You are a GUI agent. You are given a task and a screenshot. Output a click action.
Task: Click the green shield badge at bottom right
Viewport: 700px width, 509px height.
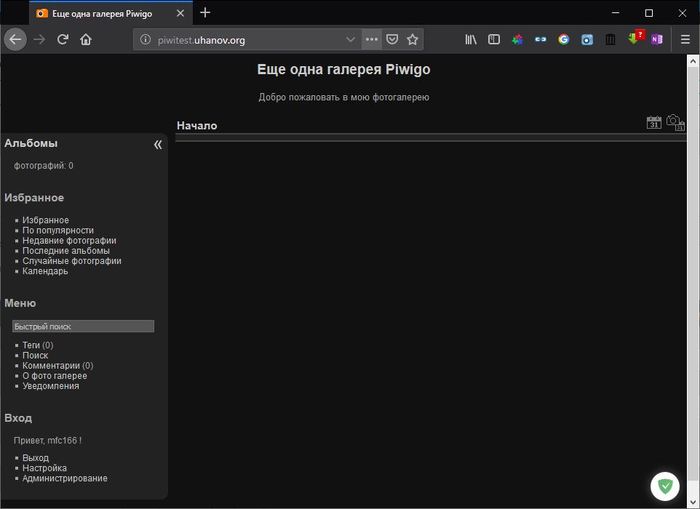664,486
